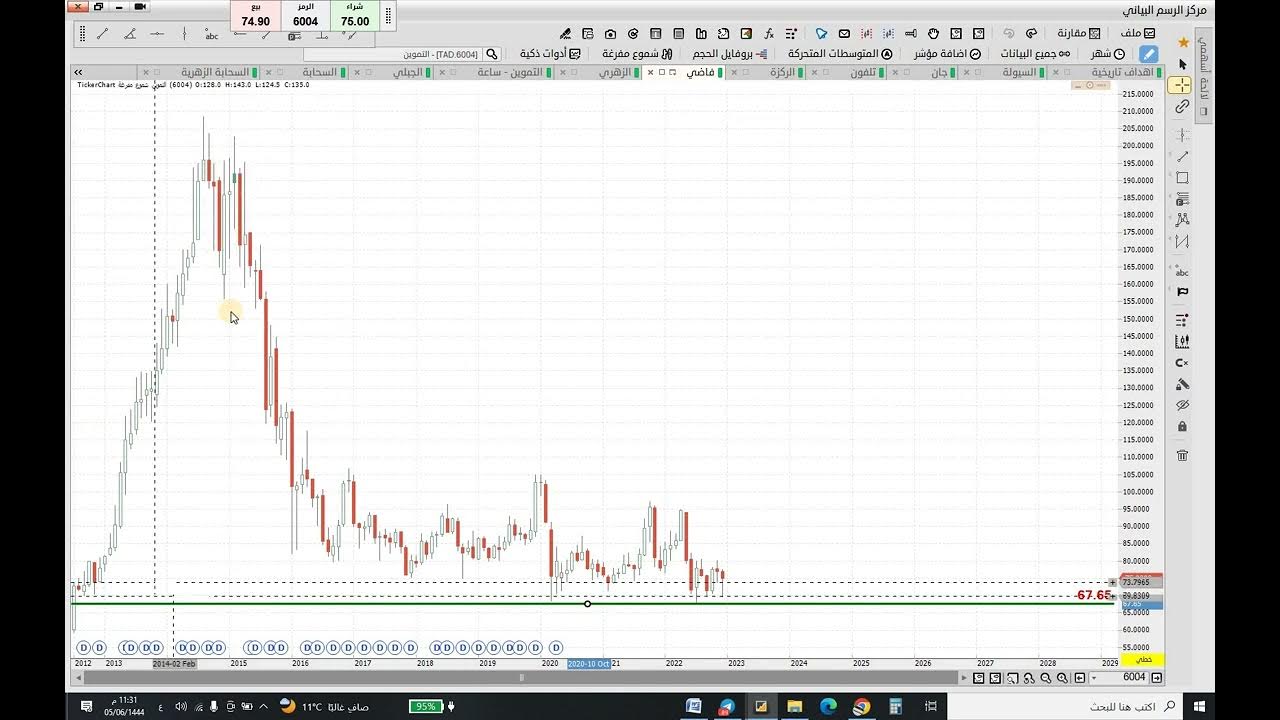Screen dimensions: 1280x720
Task: Open Microsoft Edge from the taskbar
Action: [x=828, y=706]
